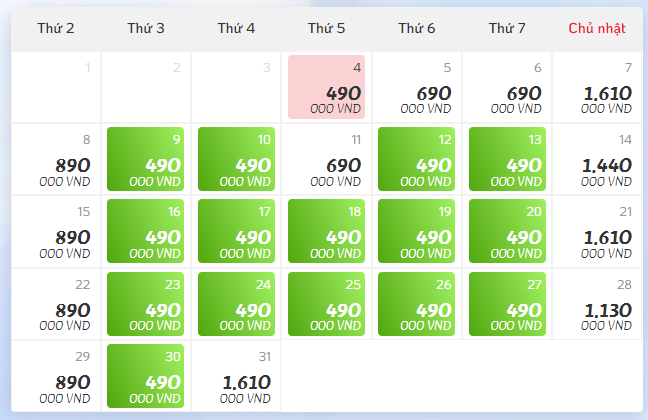Pick green fare cell for date 13

coord(506,159)
